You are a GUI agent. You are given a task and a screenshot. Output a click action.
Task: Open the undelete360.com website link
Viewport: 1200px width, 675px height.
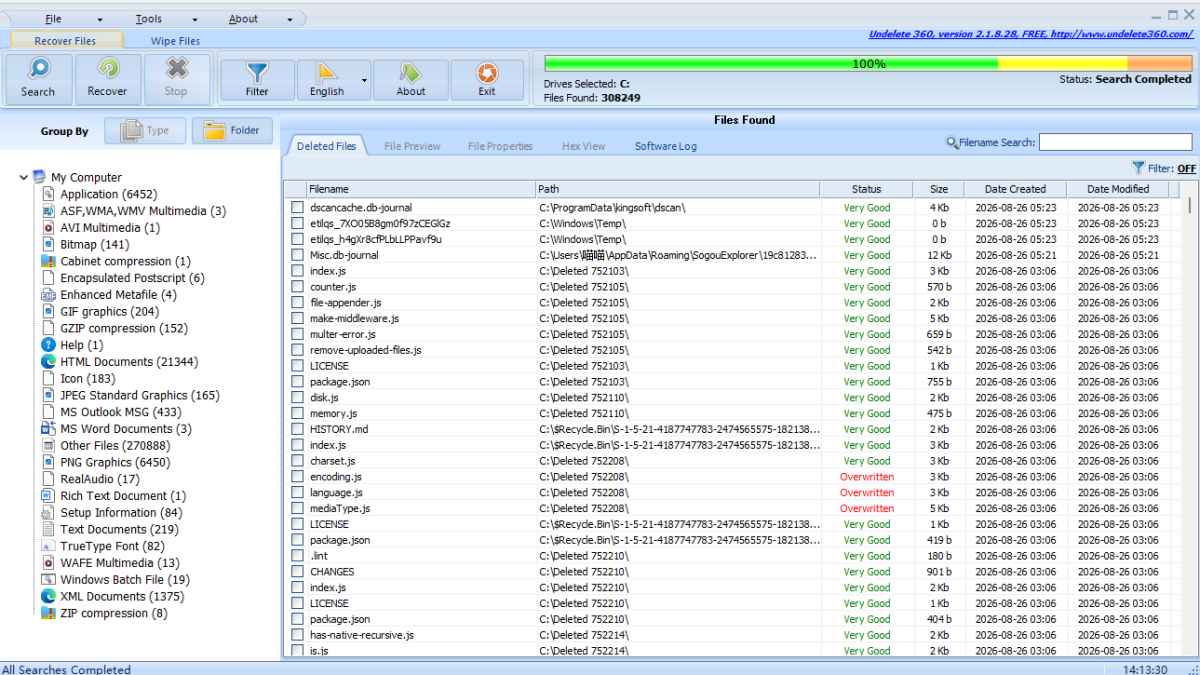coord(1030,34)
